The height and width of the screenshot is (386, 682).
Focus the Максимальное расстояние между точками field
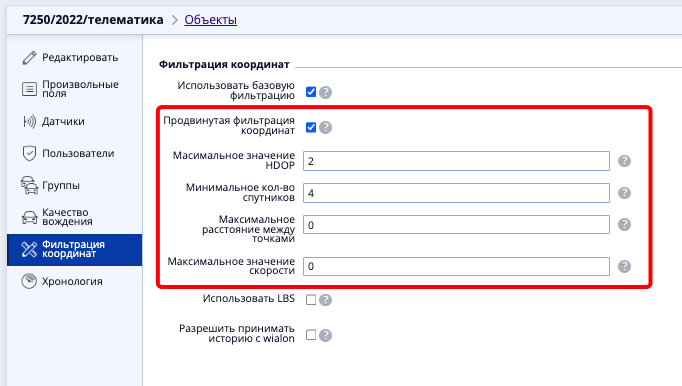click(456, 225)
